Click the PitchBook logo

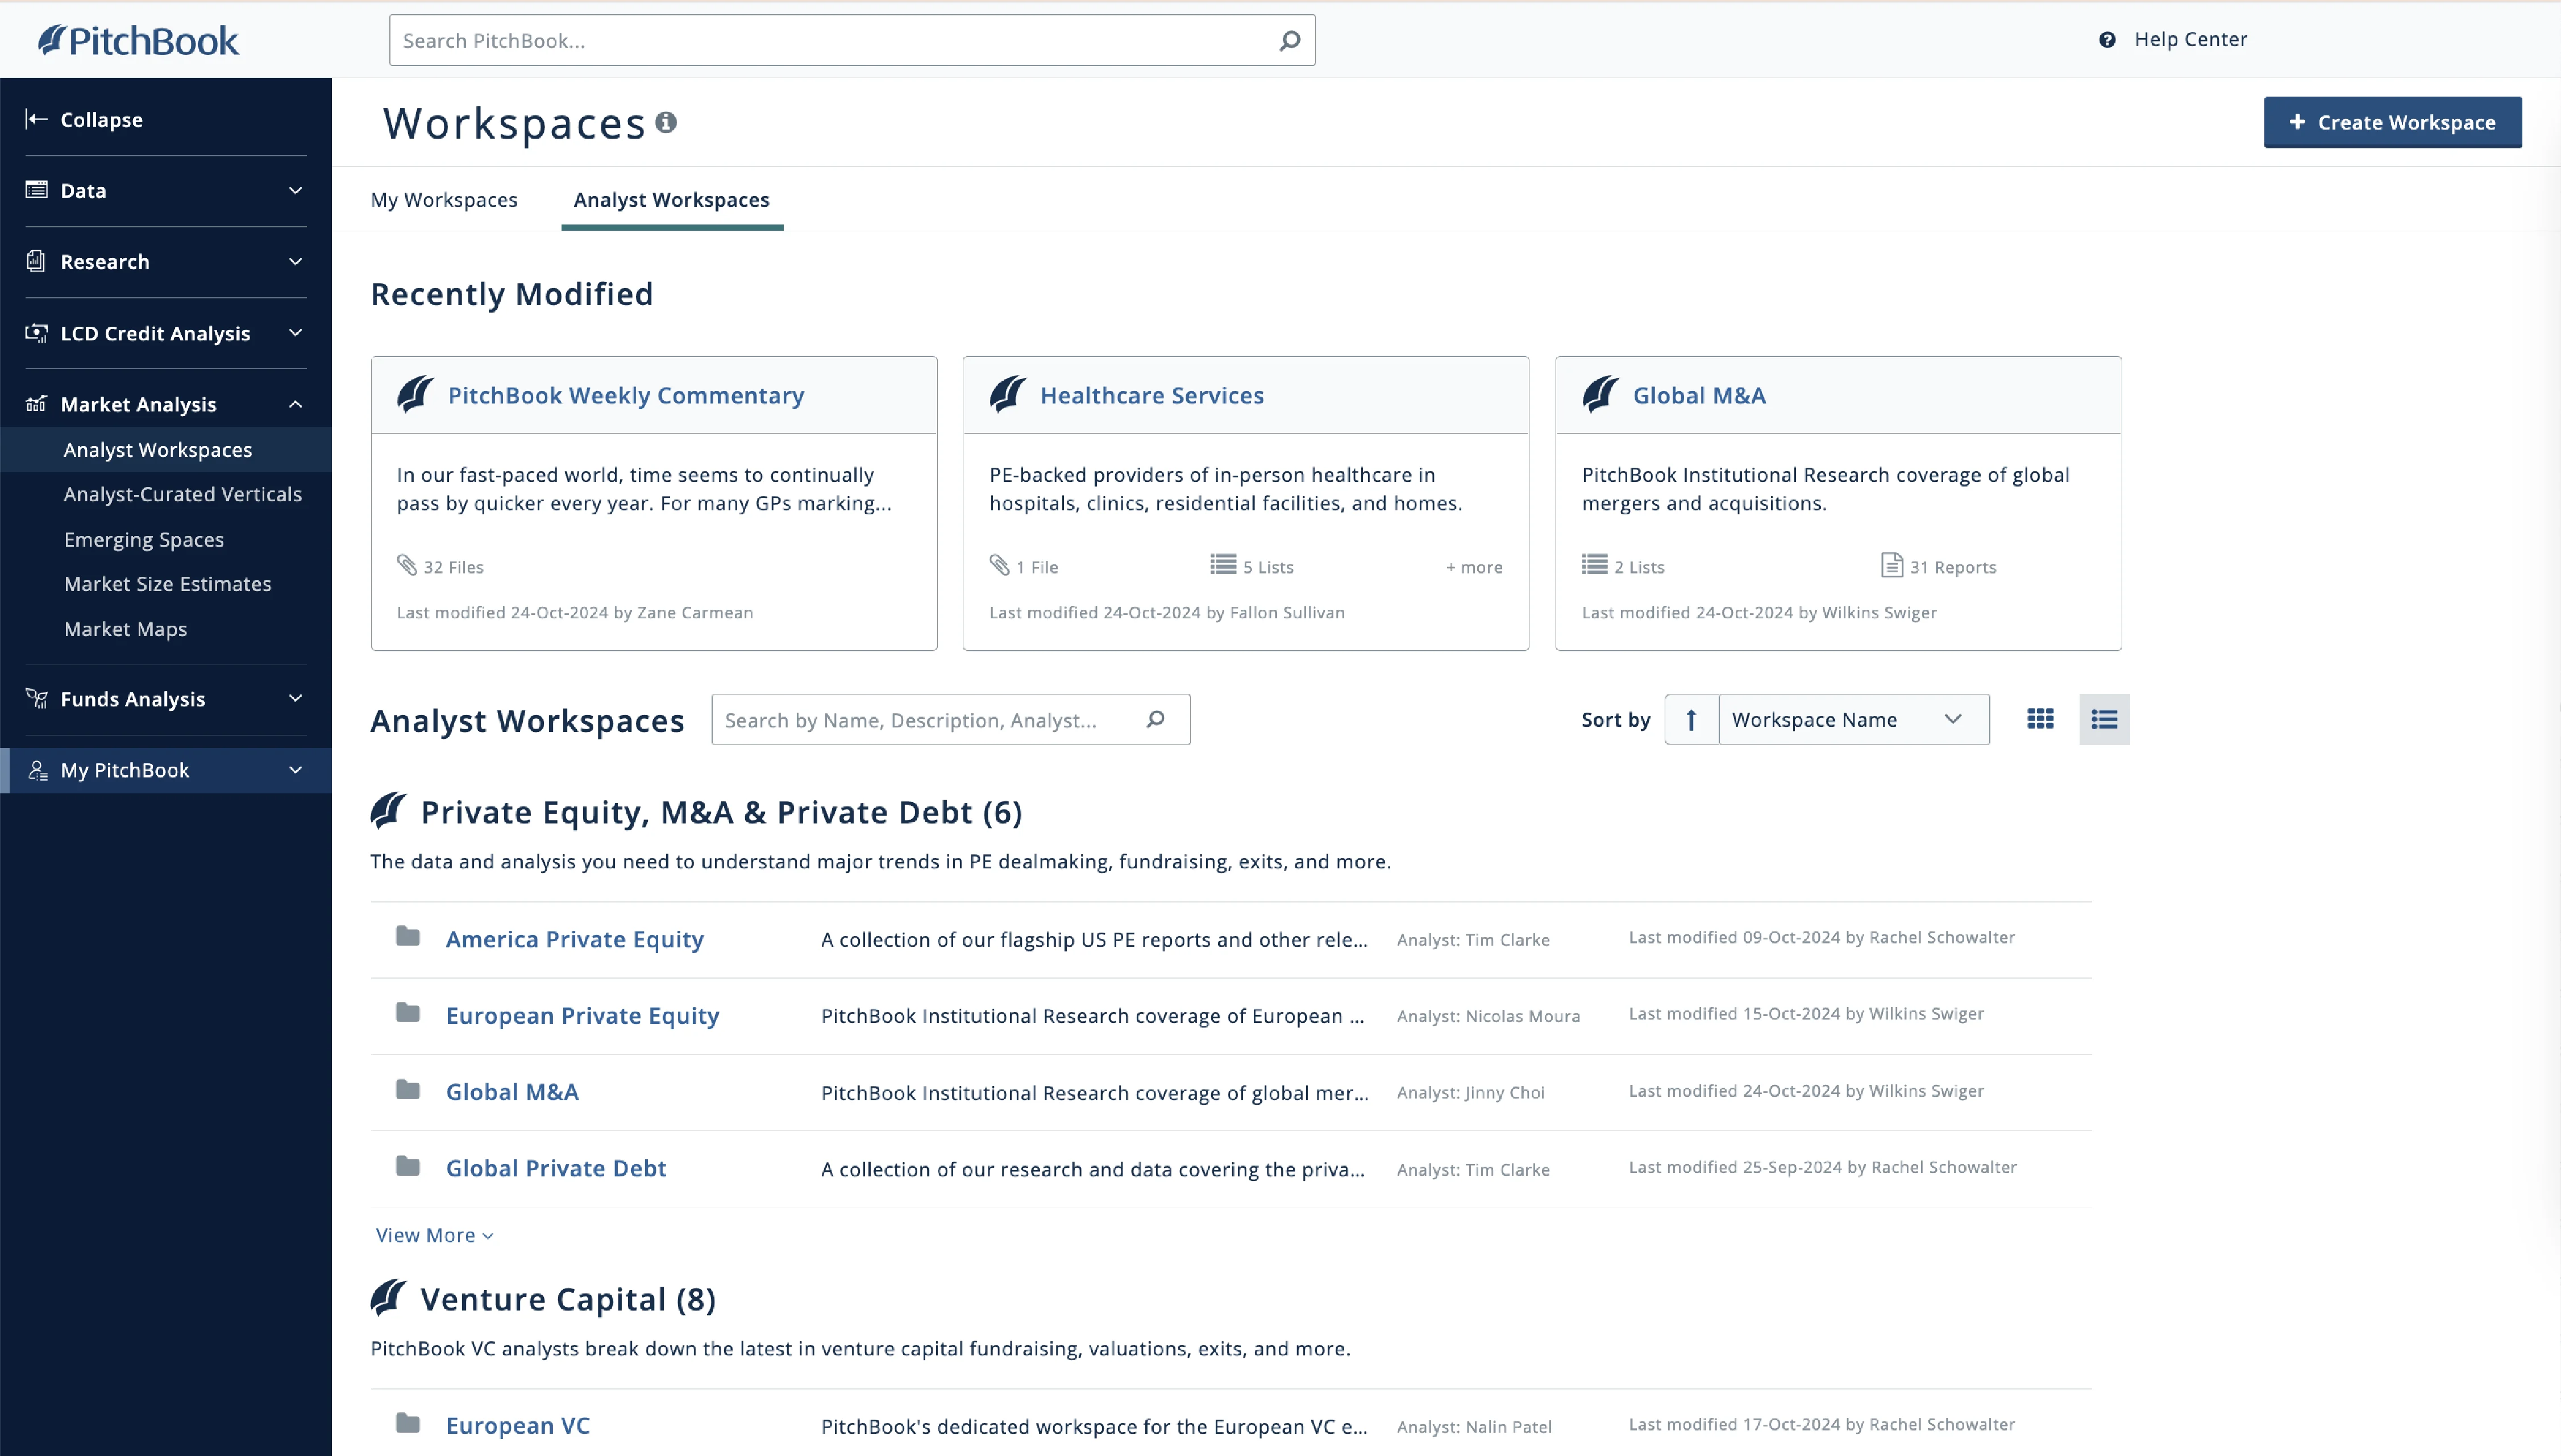pos(139,40)
